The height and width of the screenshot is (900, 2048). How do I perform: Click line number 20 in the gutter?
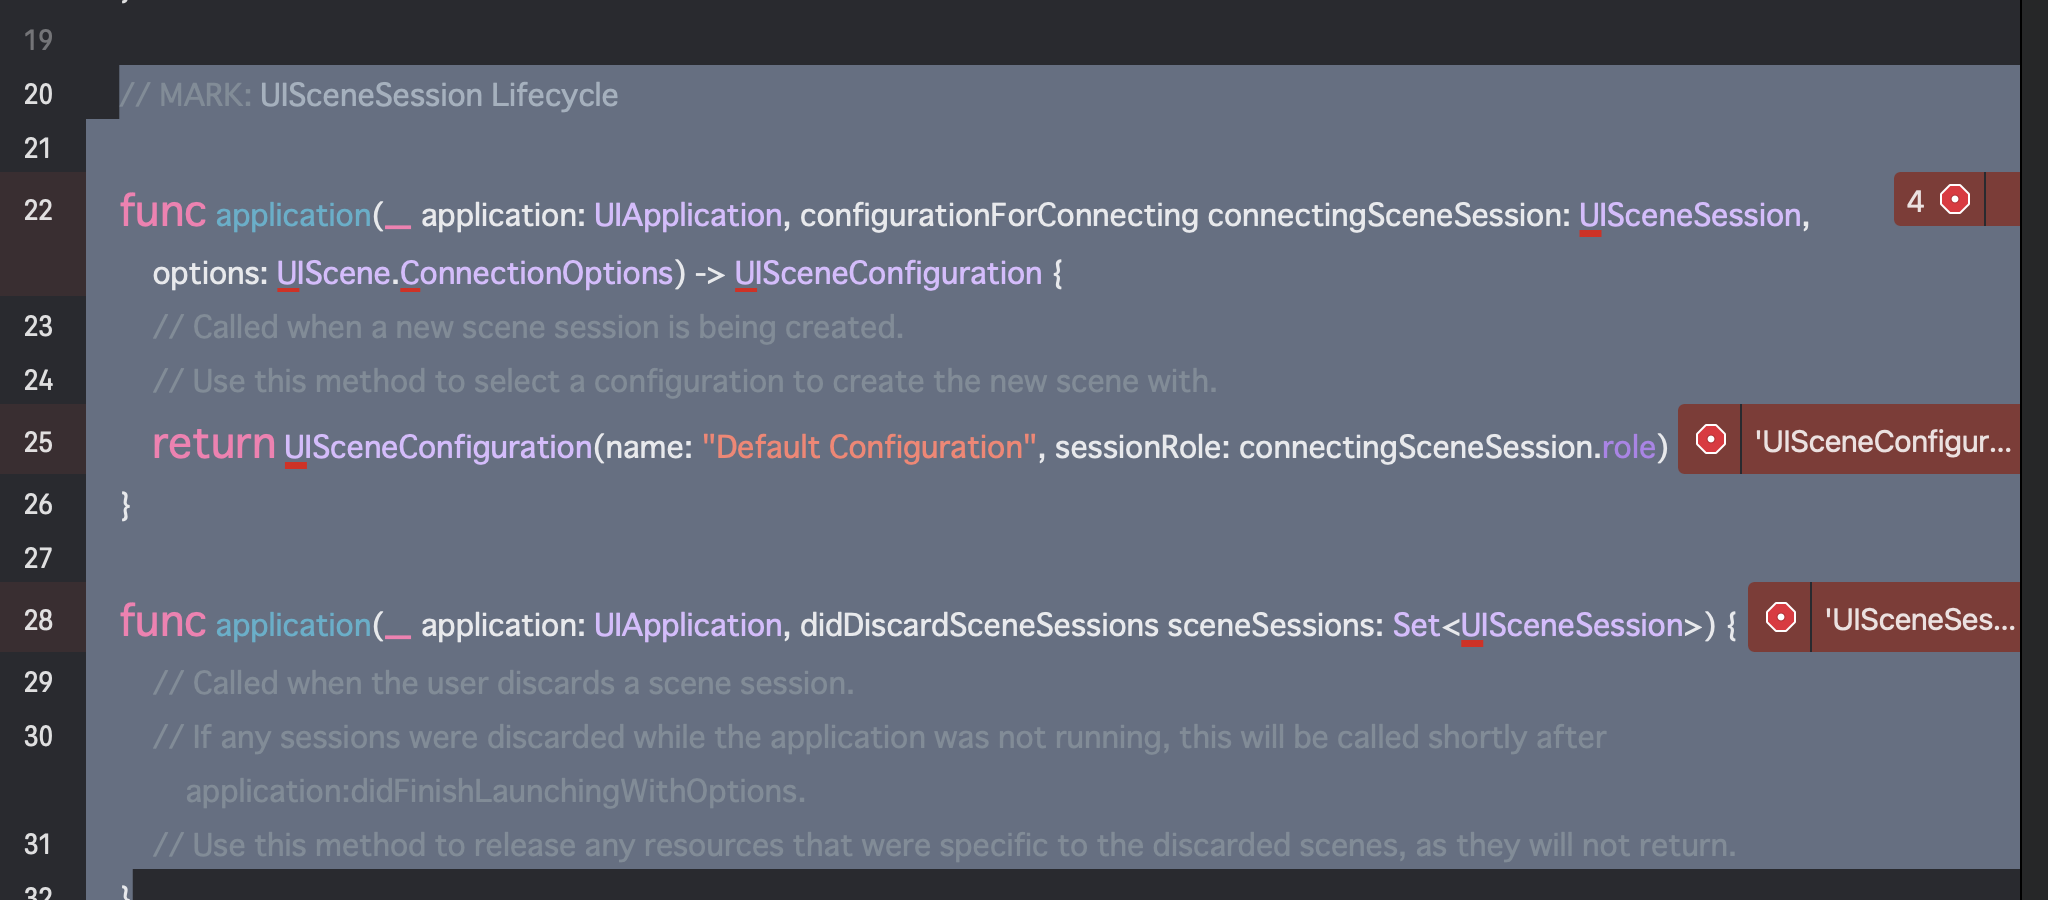pos(38,94)
